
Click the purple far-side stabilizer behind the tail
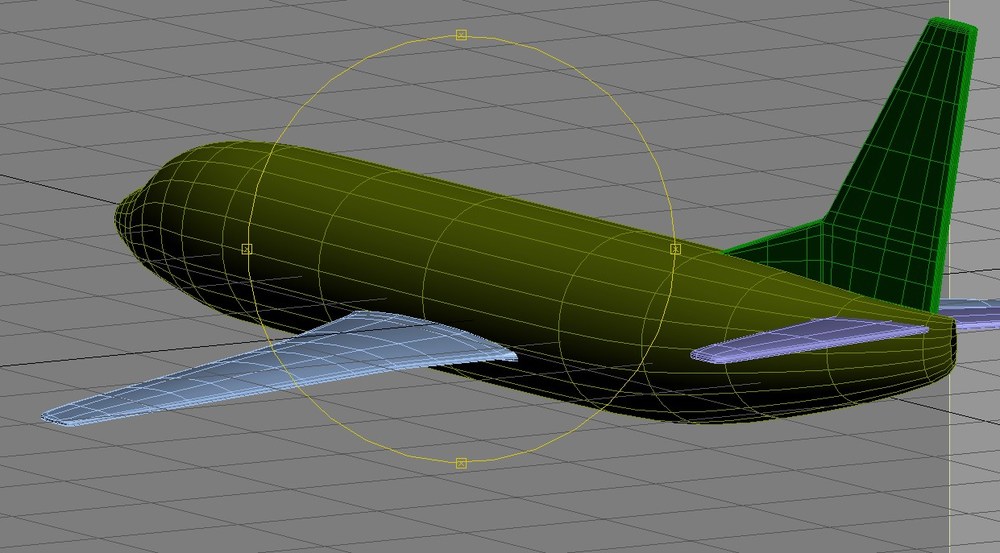969,314
